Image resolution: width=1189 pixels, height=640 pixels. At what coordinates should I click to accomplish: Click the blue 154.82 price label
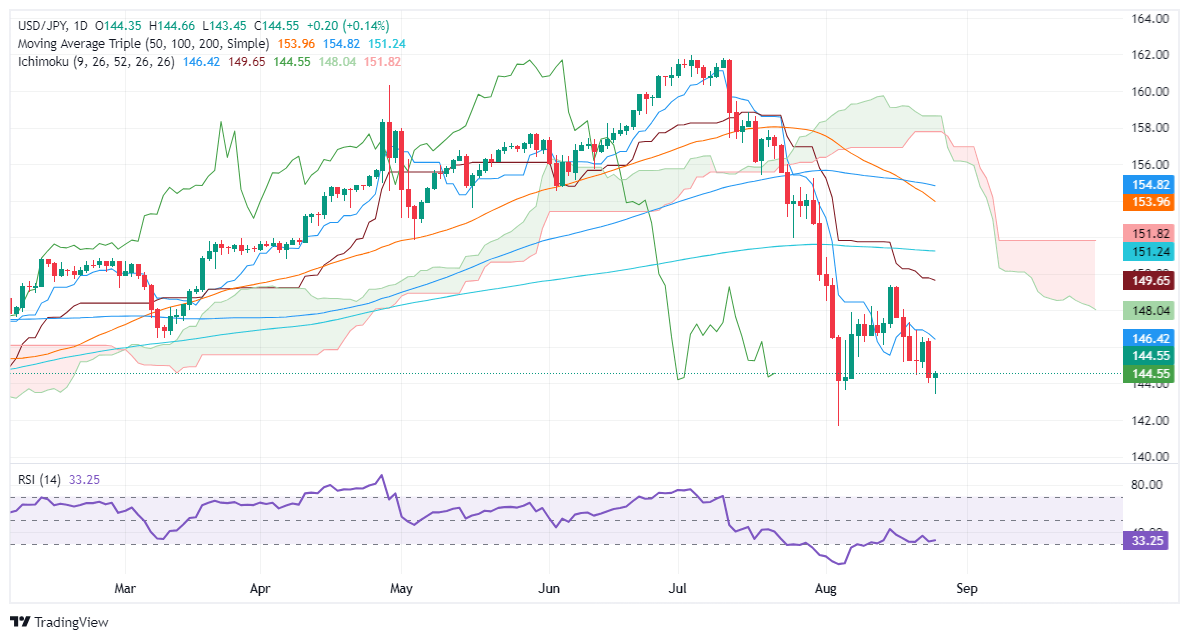1147,184
